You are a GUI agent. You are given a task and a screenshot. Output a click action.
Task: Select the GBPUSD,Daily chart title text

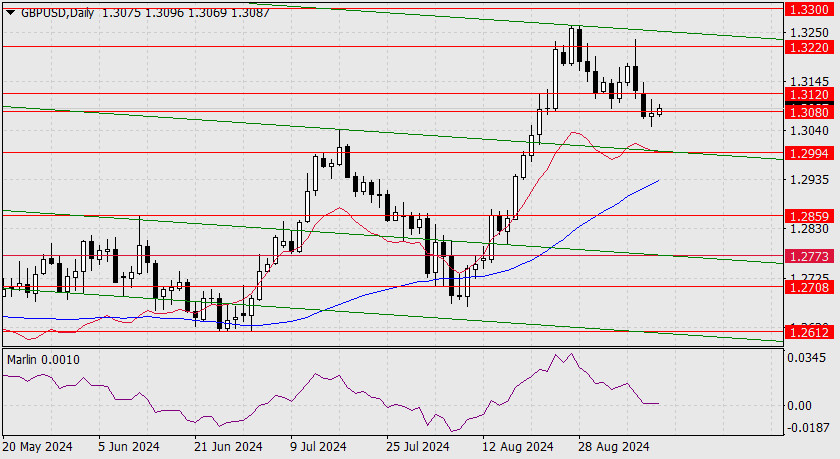click(x=57, y=12)
